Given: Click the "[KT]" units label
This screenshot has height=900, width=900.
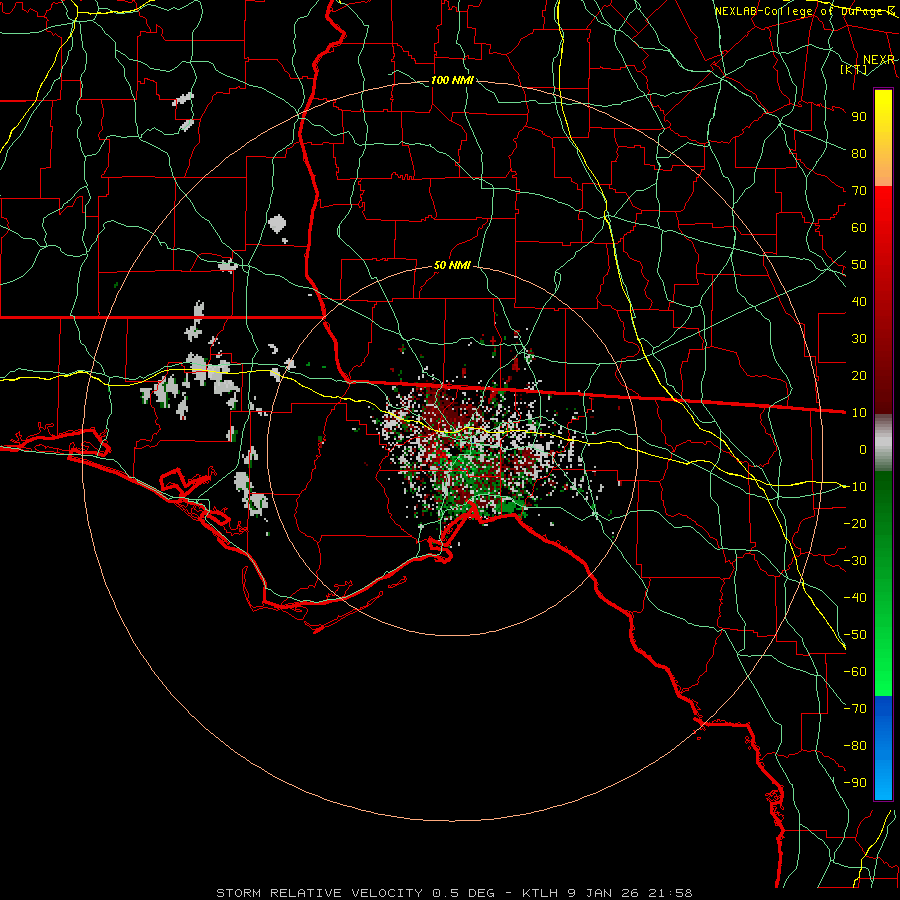Looking at the screenshot, I should click(854, 70).
